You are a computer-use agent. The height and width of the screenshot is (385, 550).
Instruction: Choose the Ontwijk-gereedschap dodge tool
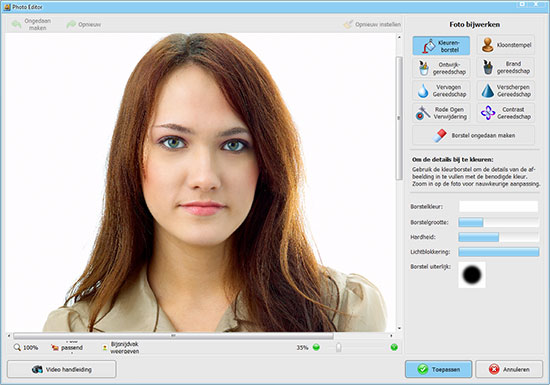coord(441,68)
